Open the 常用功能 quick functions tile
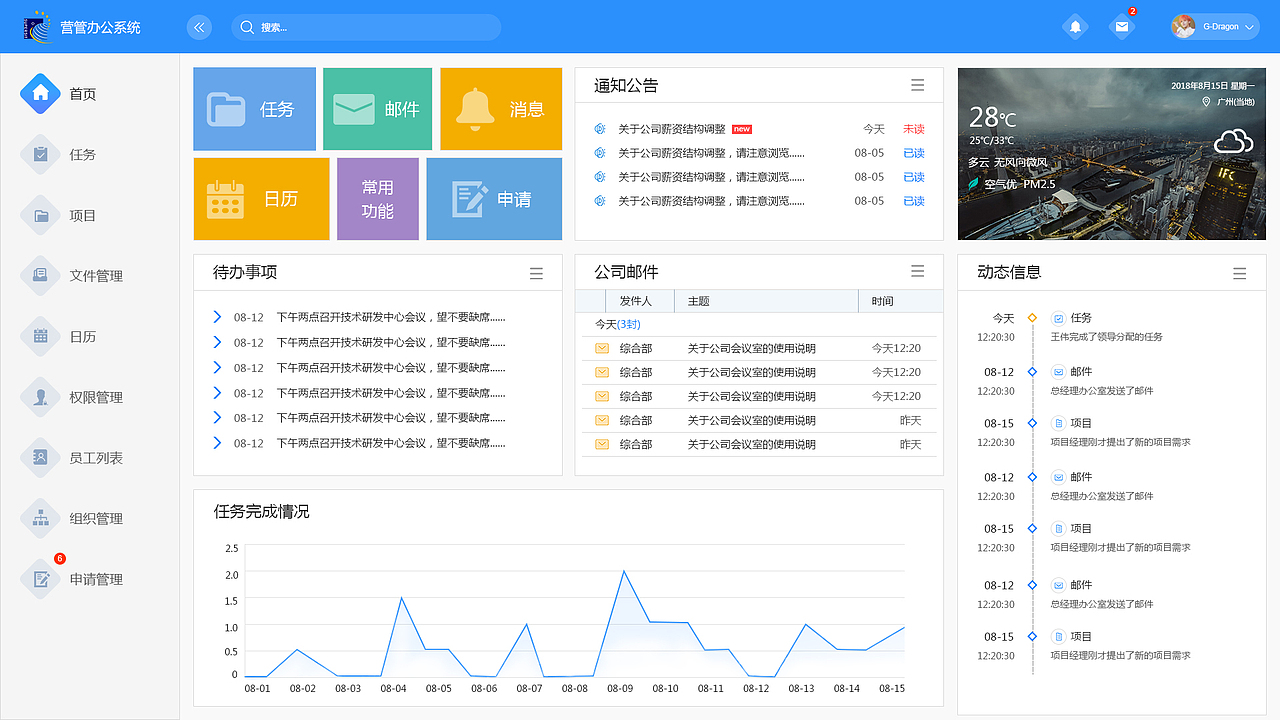This screenshot has width=1280, height=720. (x=377, y=199)
